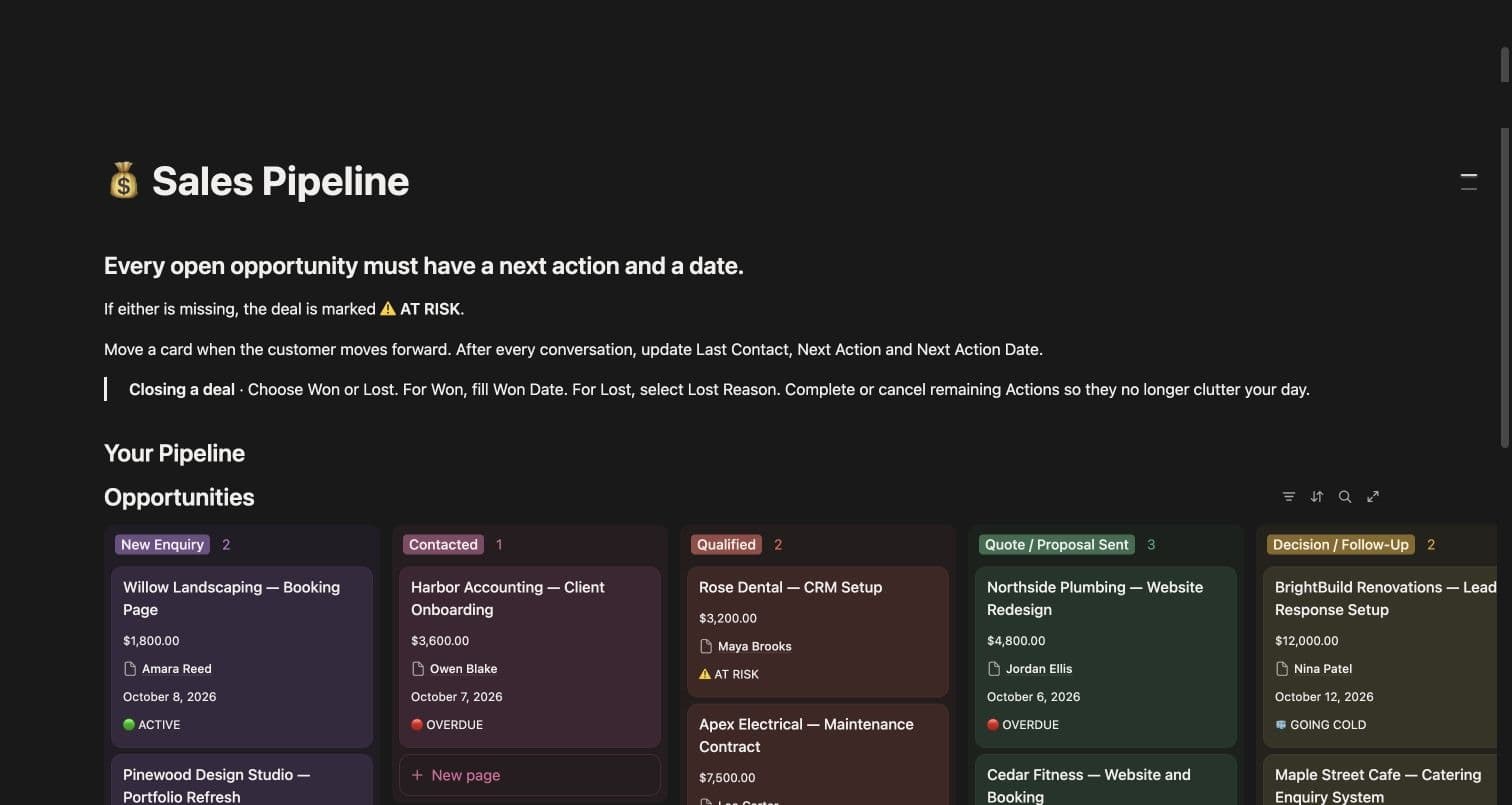Viewport: 1512px width, 805px height.
Task: Click page icon beside Jordan Ellis
Action: (994, 669)
